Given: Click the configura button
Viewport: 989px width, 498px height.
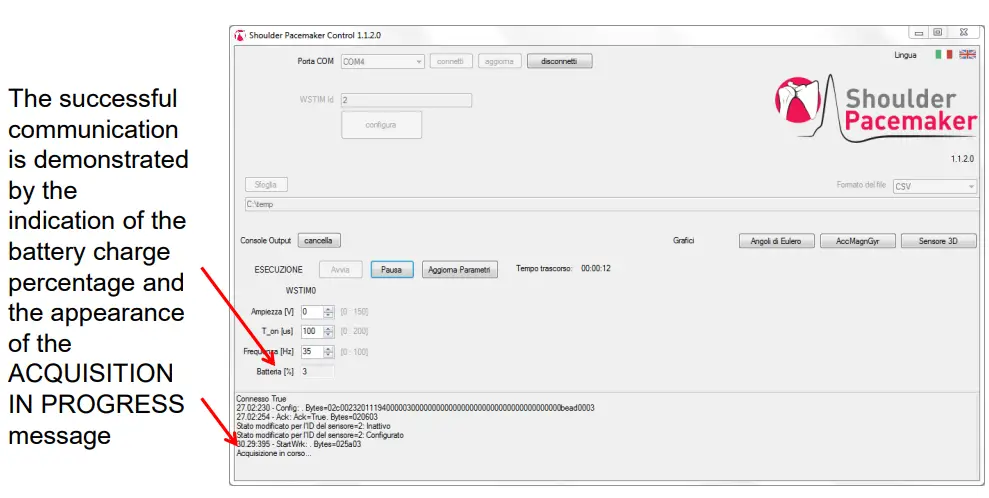Looking at the screenshot, I should click(381, 125).
